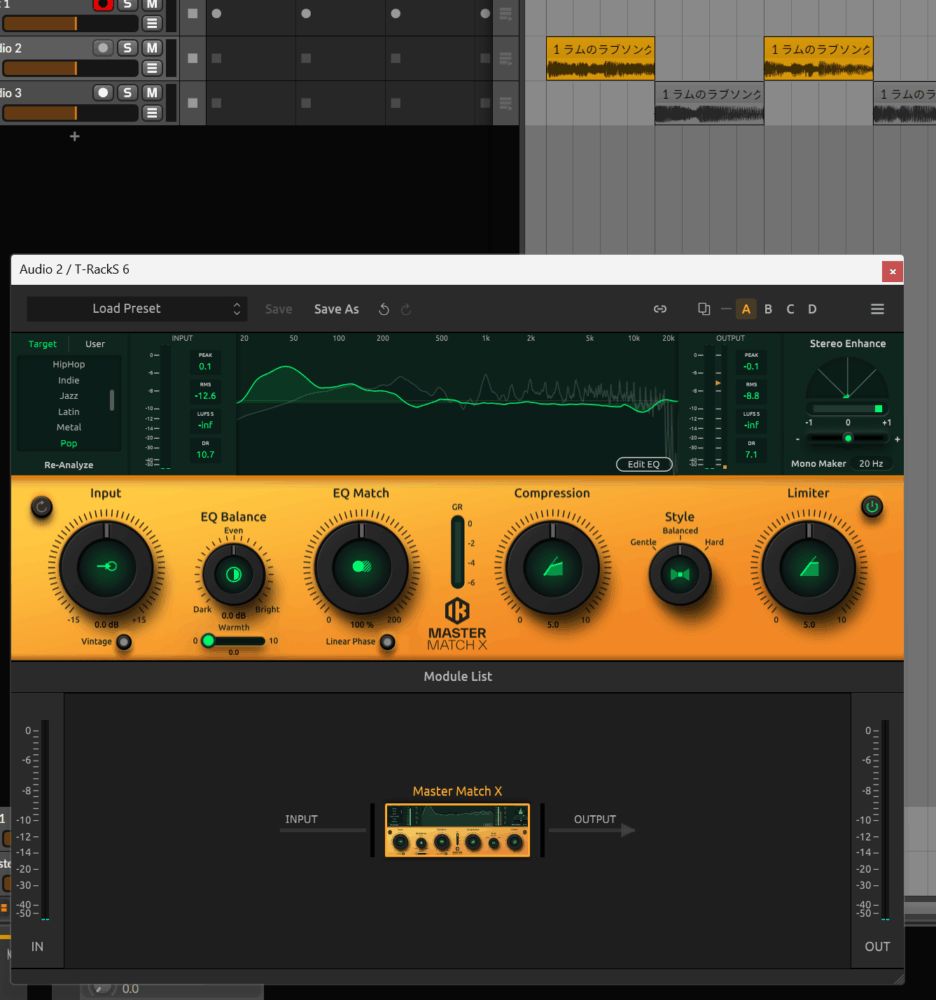The height and width of the screenshot is (1000, 936).
Task: Close the T-RackS 6 window
Action: pos(893,271)
